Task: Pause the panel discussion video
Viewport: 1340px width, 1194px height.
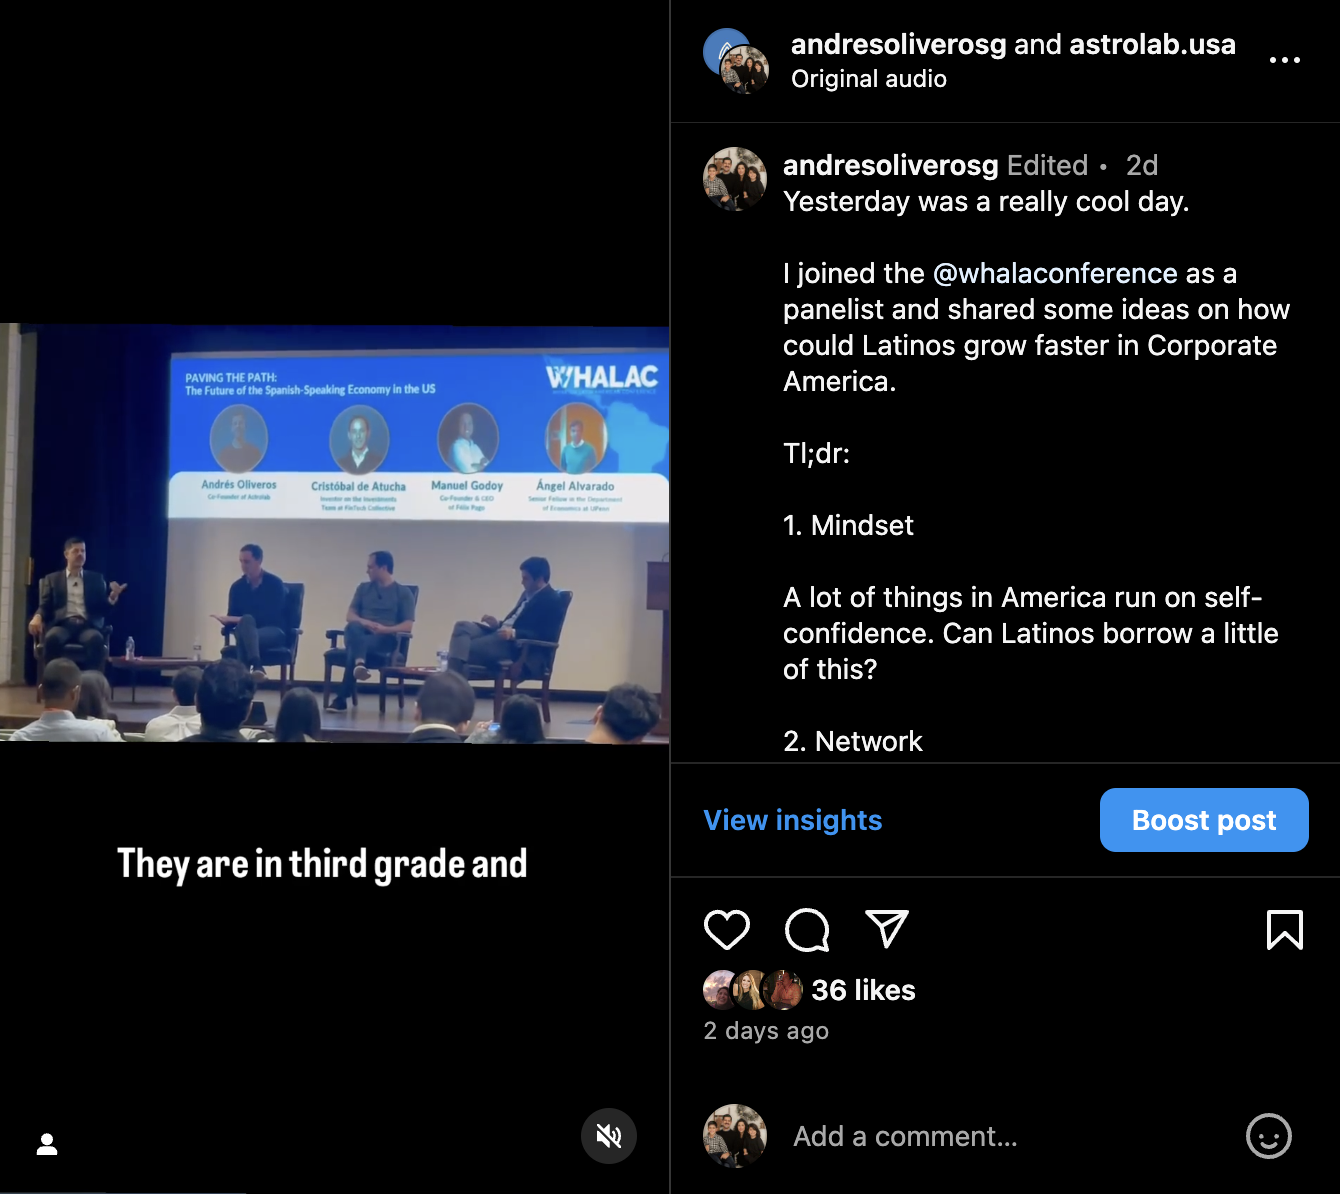Action: point(334,532)
